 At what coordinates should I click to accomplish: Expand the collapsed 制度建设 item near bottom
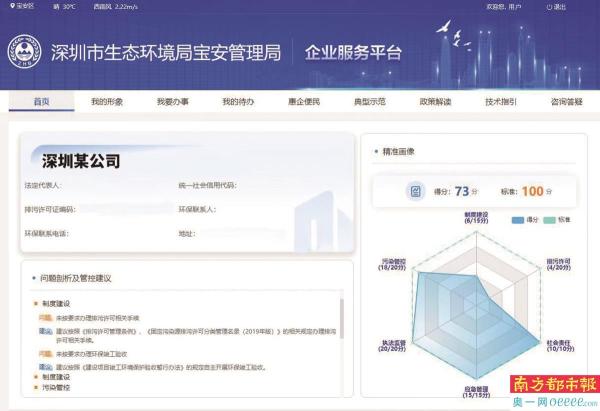point(55,377)
